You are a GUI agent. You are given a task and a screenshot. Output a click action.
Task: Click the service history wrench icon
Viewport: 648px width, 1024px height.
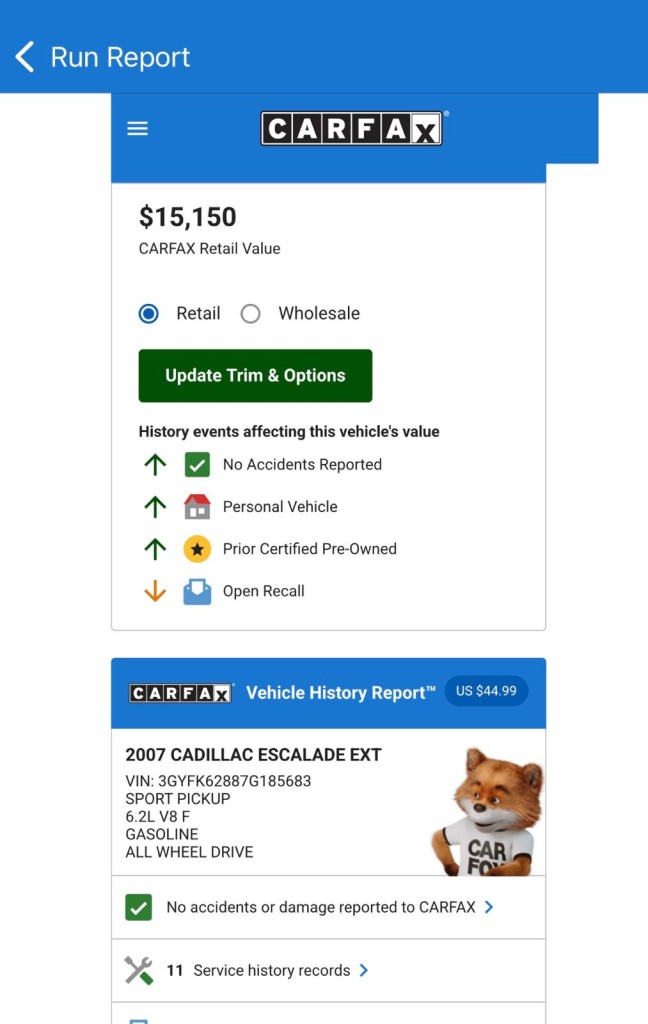(x=138, y=970)
